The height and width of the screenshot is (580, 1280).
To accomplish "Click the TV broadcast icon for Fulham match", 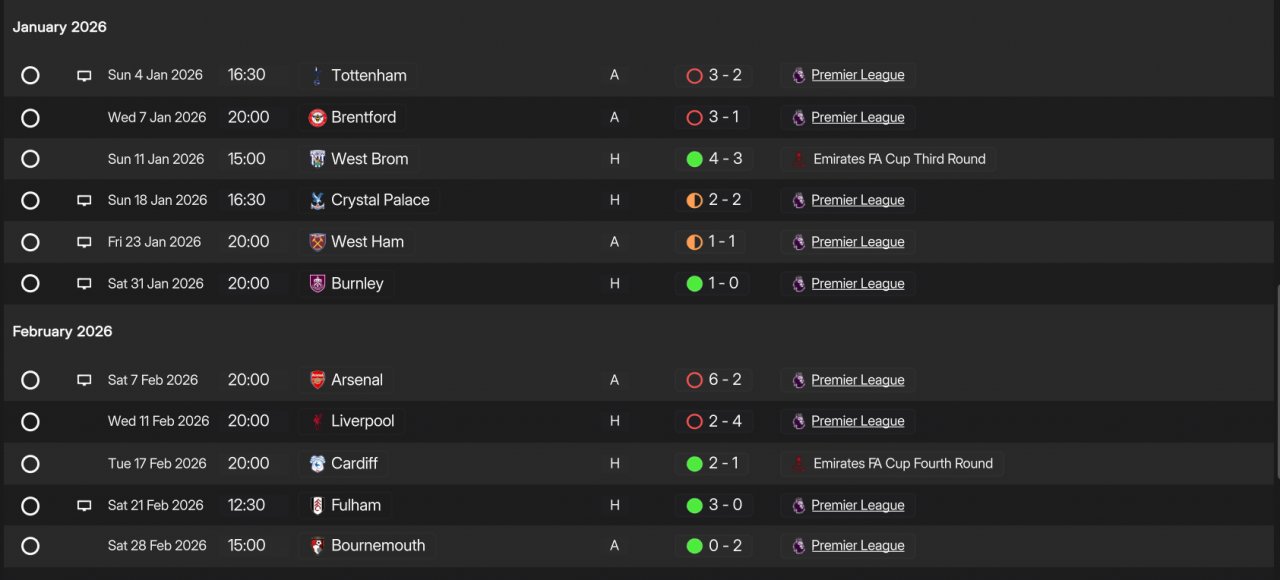I will (84, 506).
